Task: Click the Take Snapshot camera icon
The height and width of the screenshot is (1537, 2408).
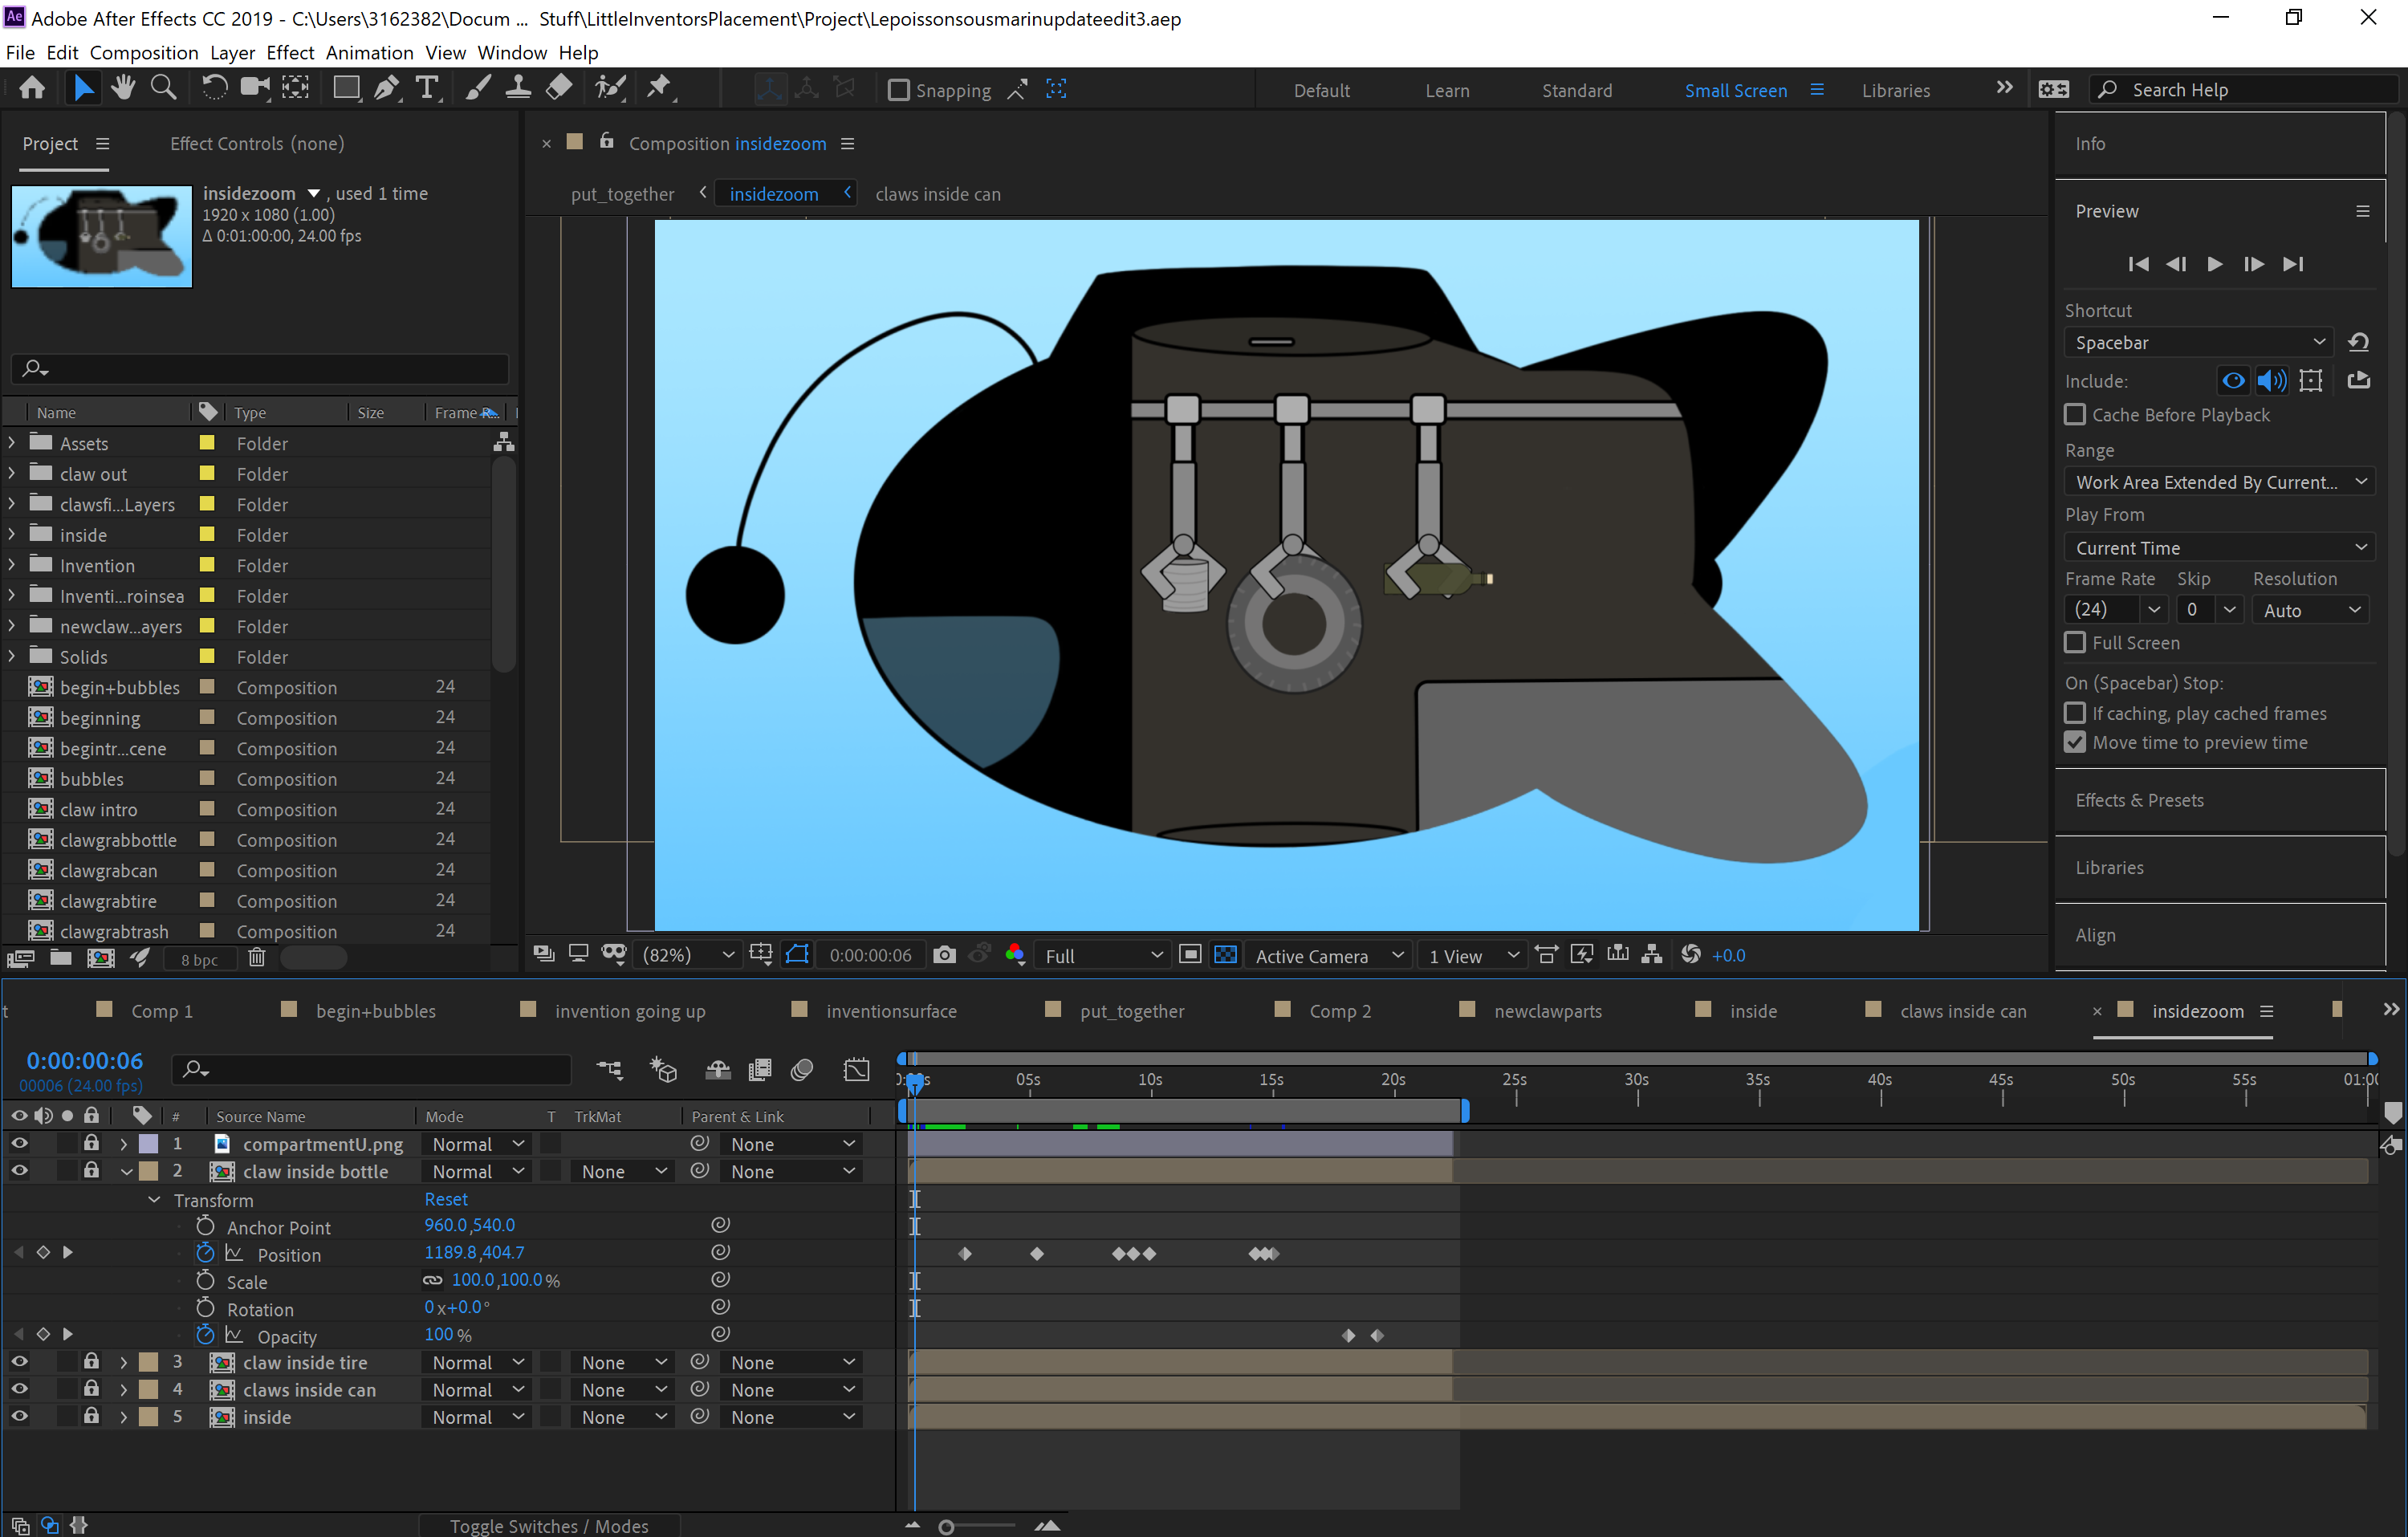Action: tap(944, 955)
